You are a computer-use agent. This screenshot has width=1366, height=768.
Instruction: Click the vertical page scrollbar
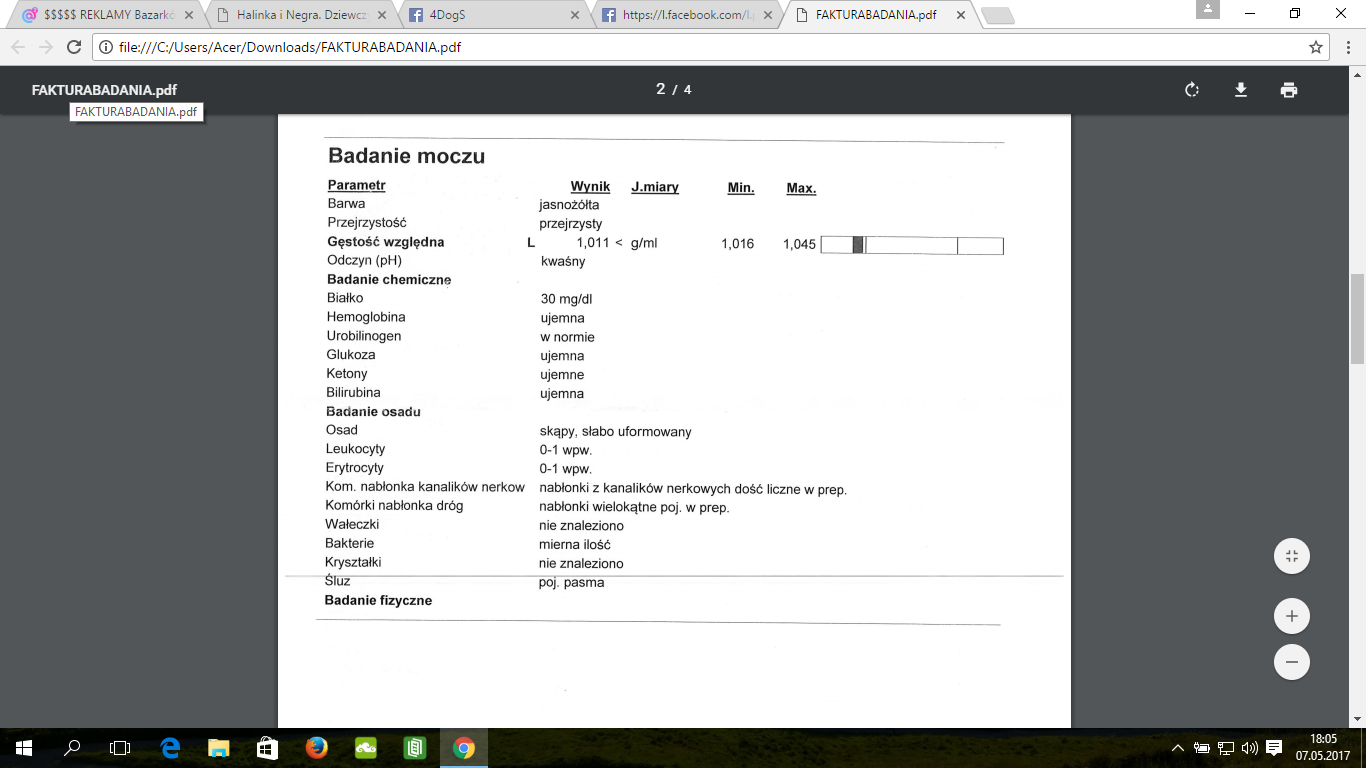click(x=1357, y=320)
